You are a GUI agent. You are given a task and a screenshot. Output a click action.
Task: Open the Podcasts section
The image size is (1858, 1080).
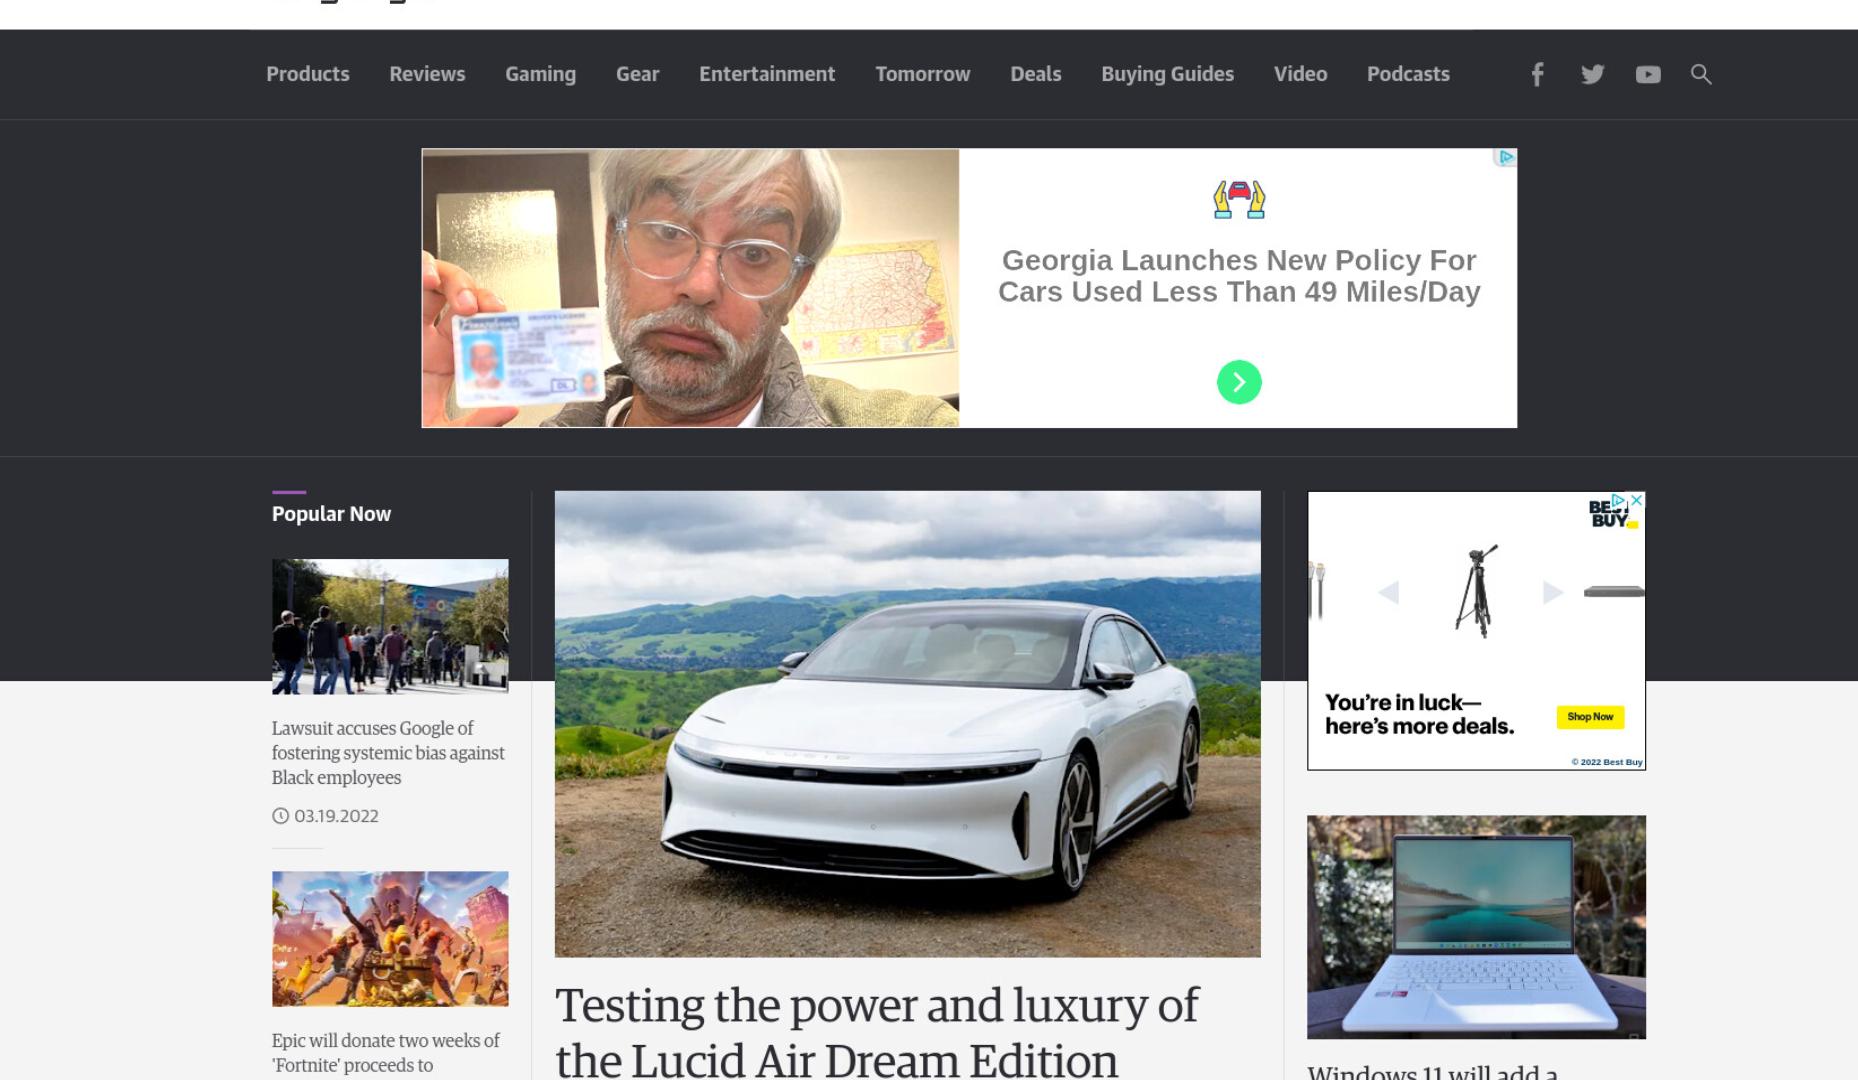pyautogui.click(x=1408, y=74)
